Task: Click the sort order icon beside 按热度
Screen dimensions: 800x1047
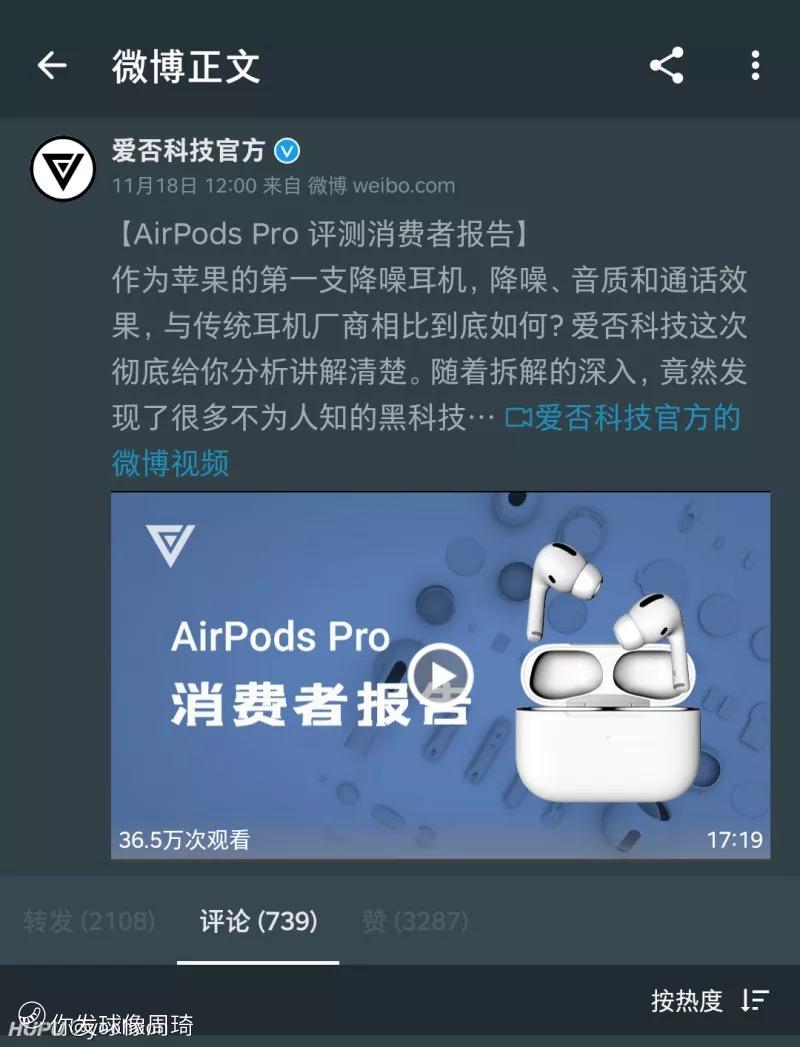Action: pyautogui.click(x=755, y=1000)
